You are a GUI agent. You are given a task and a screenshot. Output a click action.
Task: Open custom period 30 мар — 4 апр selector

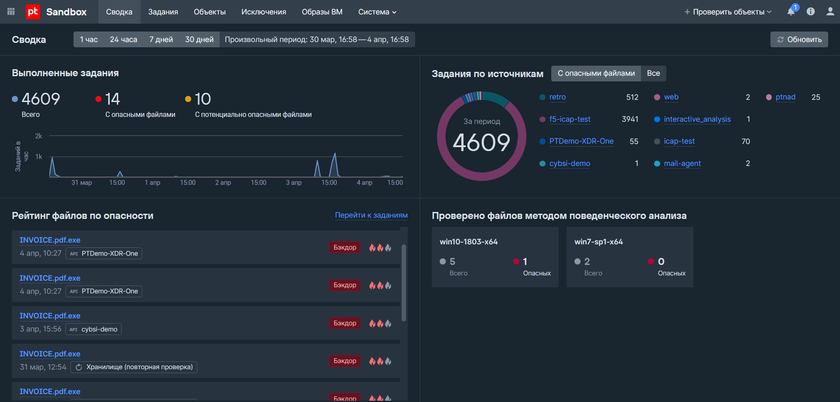317,40
